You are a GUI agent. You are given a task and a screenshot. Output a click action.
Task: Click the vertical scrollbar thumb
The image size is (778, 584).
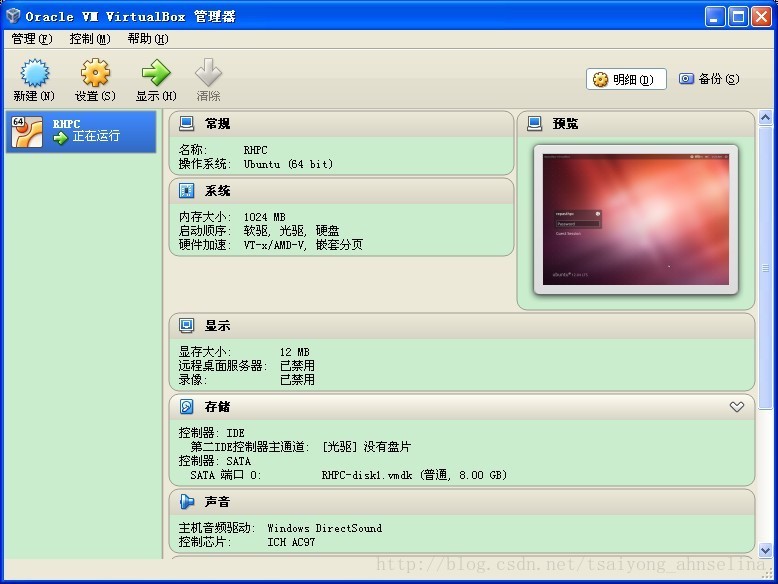pyautogui.click(x=766, y=268)
